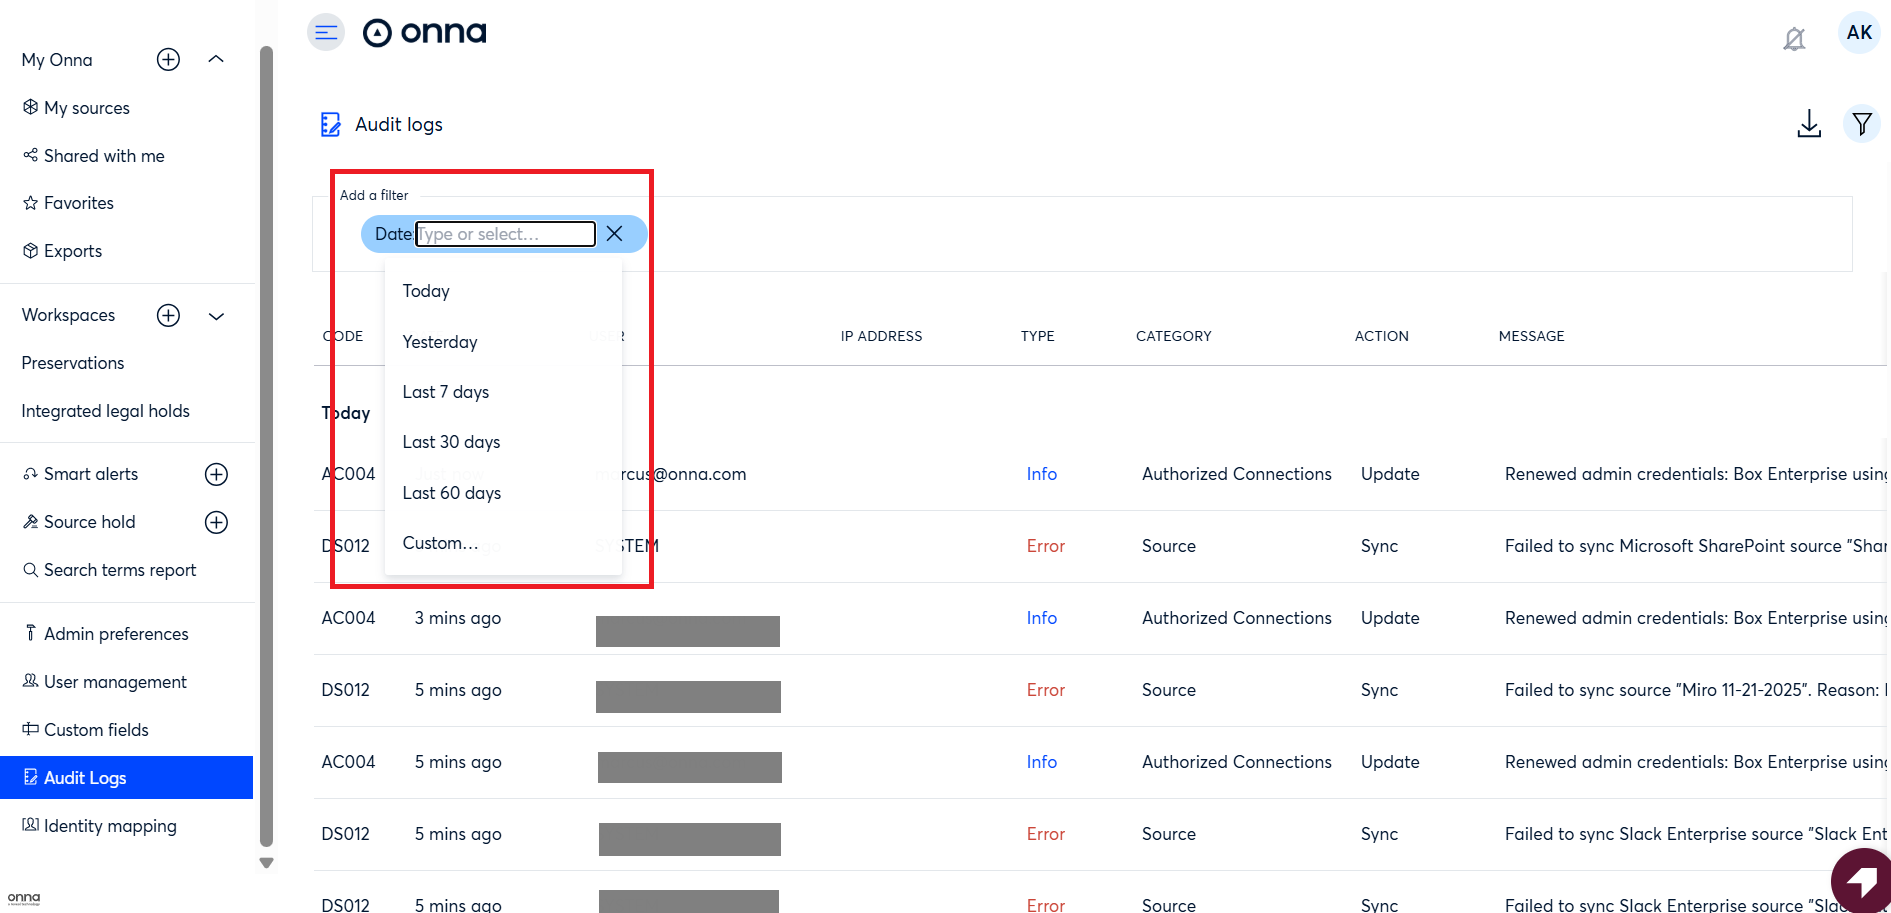Select Last 7 days from the dropdown

446,392
